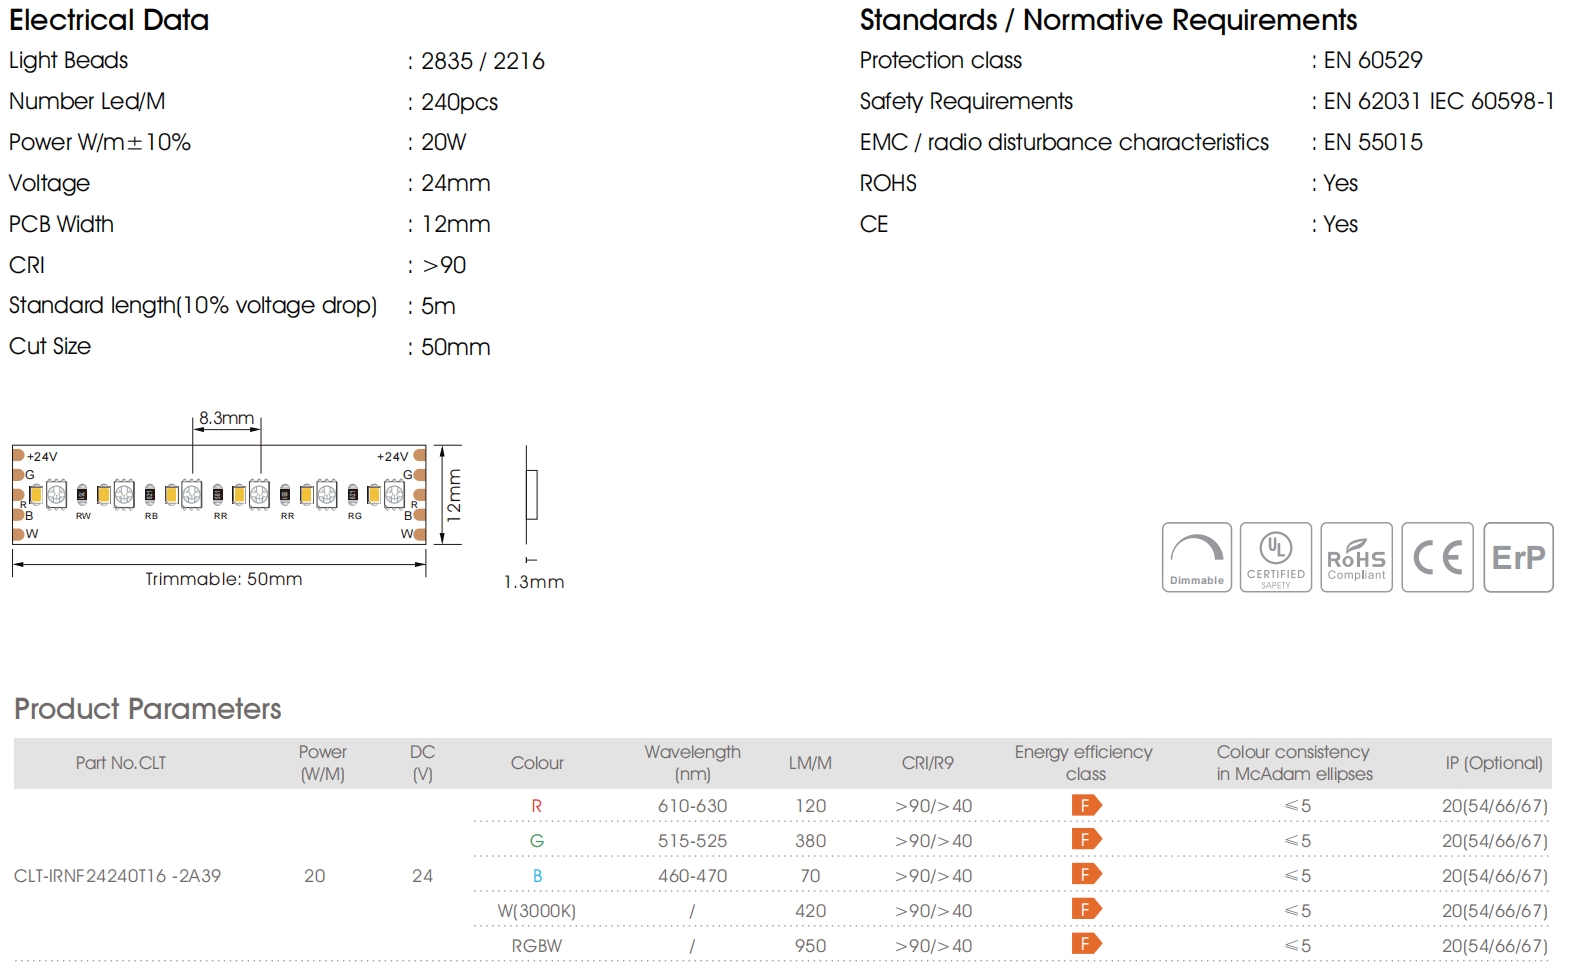Click the CE mark icon
The height and width of the screenshot is (976, 1569).
pyautogui.click(x=1437, y=557)
